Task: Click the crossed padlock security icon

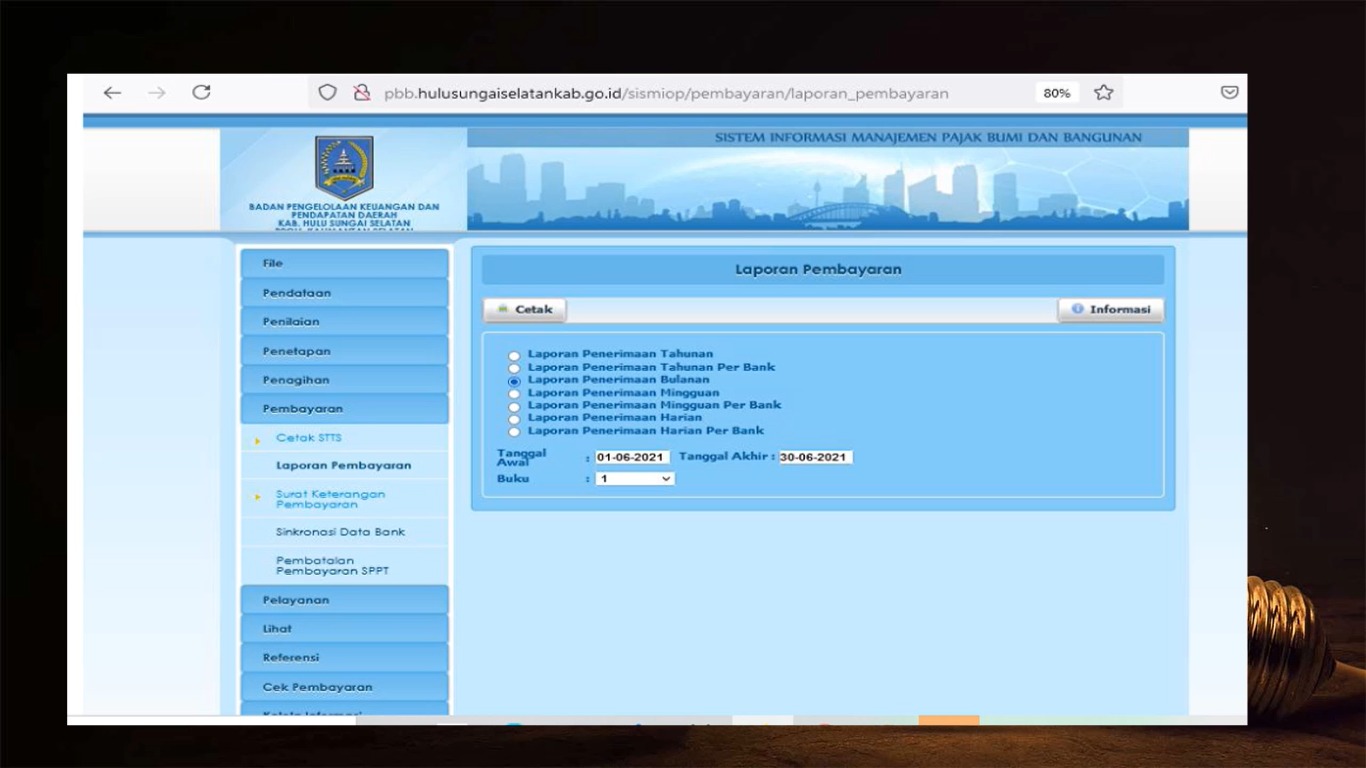Action: [362, 93]
